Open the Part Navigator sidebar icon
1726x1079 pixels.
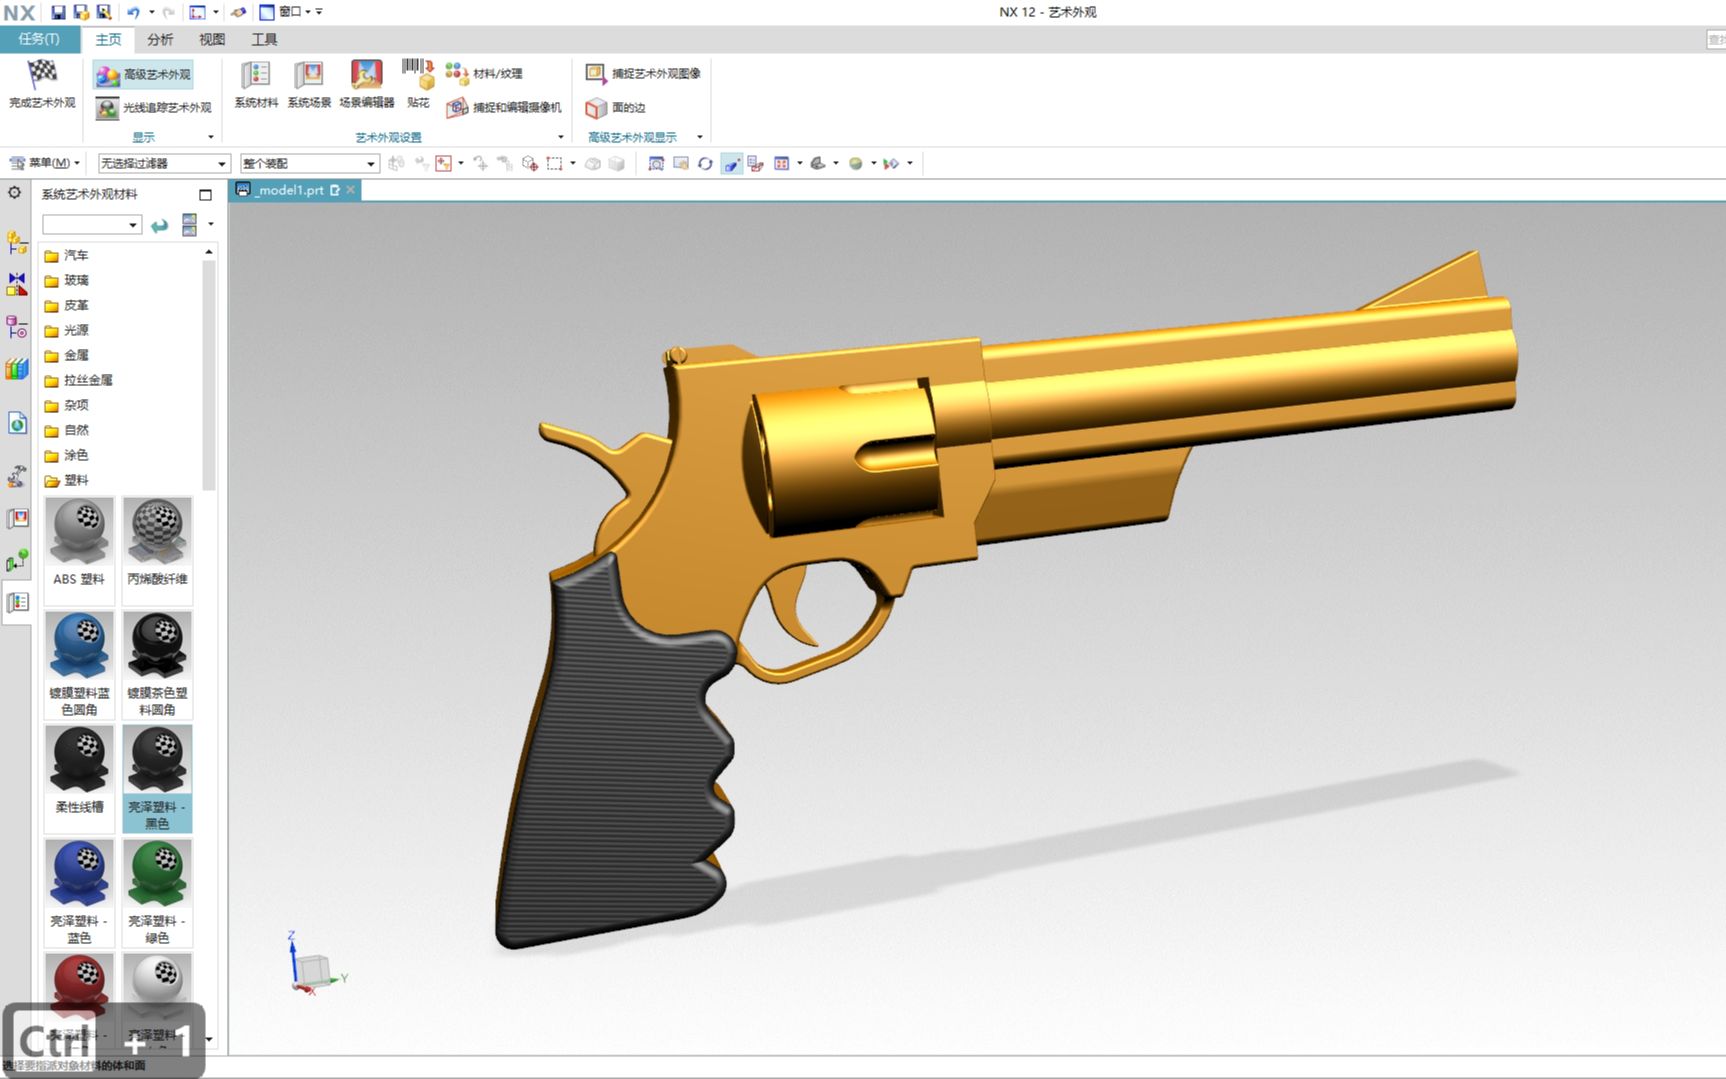(x=17, y=327)
